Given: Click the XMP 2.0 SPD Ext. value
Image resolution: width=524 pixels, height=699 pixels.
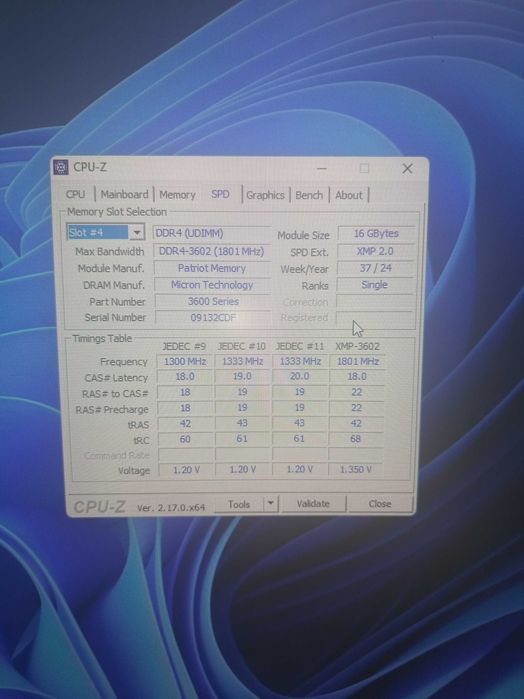Looking at the screenshot, I should click(375, 251).
